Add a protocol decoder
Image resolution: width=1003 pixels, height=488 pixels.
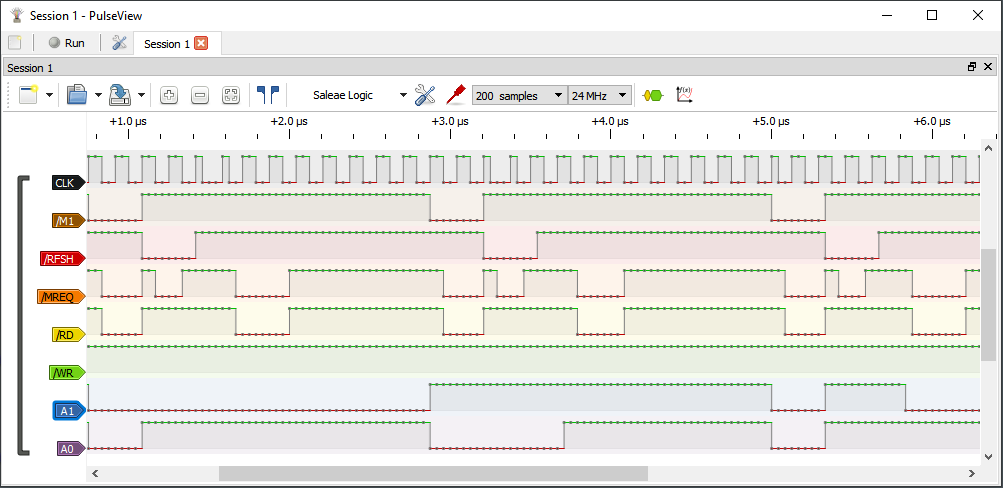click(x=652, y=95)
